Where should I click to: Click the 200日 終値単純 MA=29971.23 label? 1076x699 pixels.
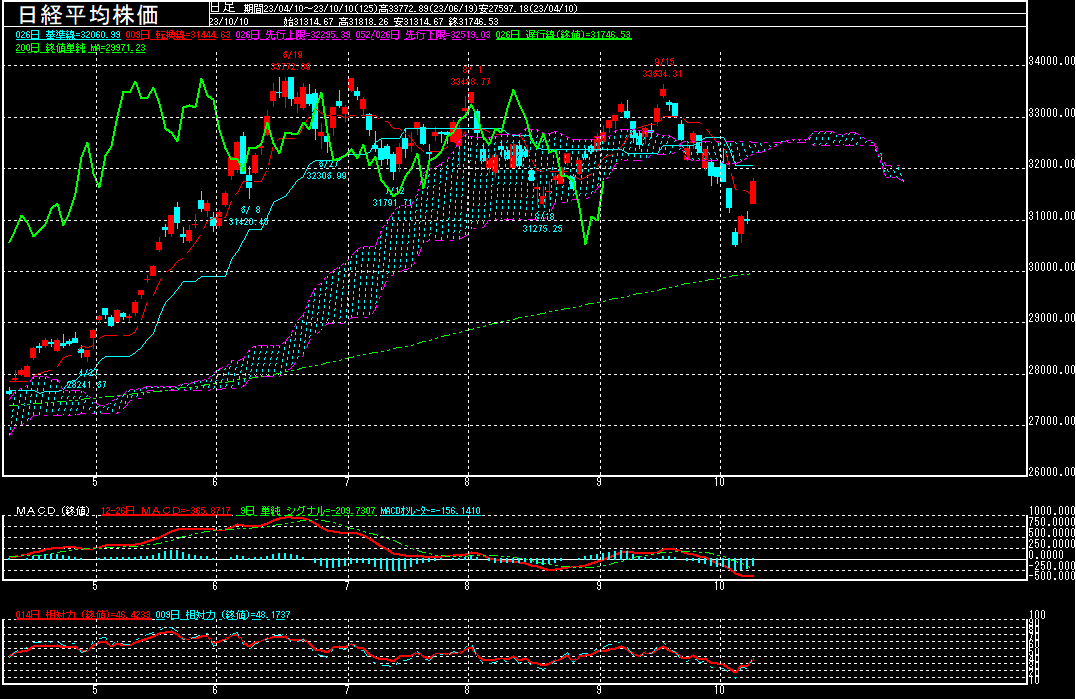click(x=80, y=48)
